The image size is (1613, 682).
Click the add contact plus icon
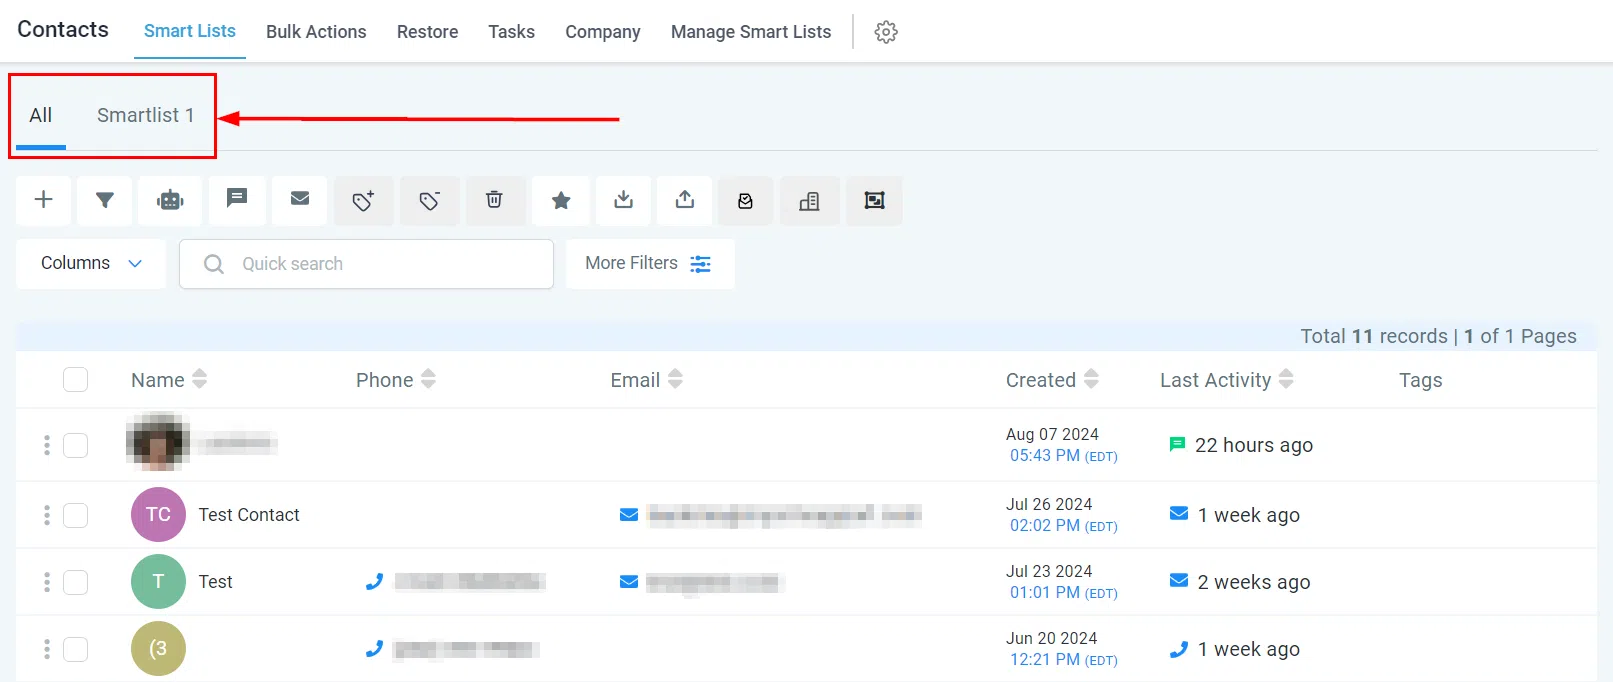(44, 200)
